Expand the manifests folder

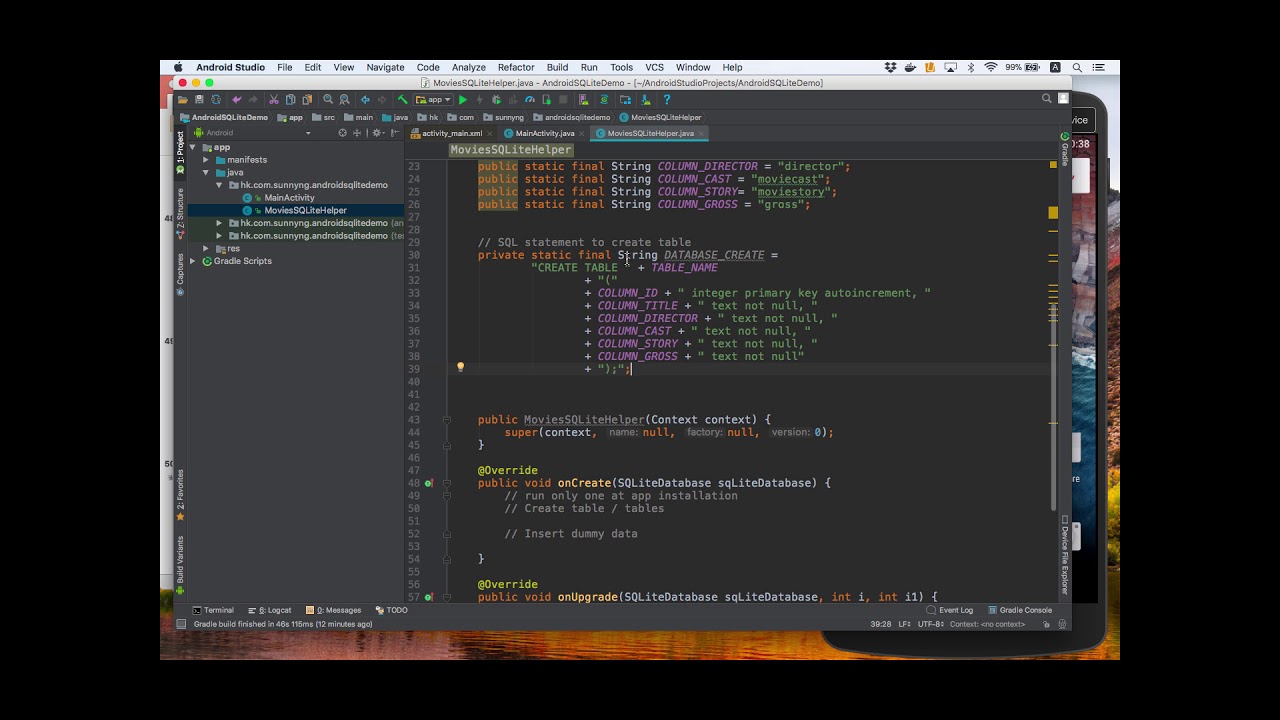[x=206, y=160]
